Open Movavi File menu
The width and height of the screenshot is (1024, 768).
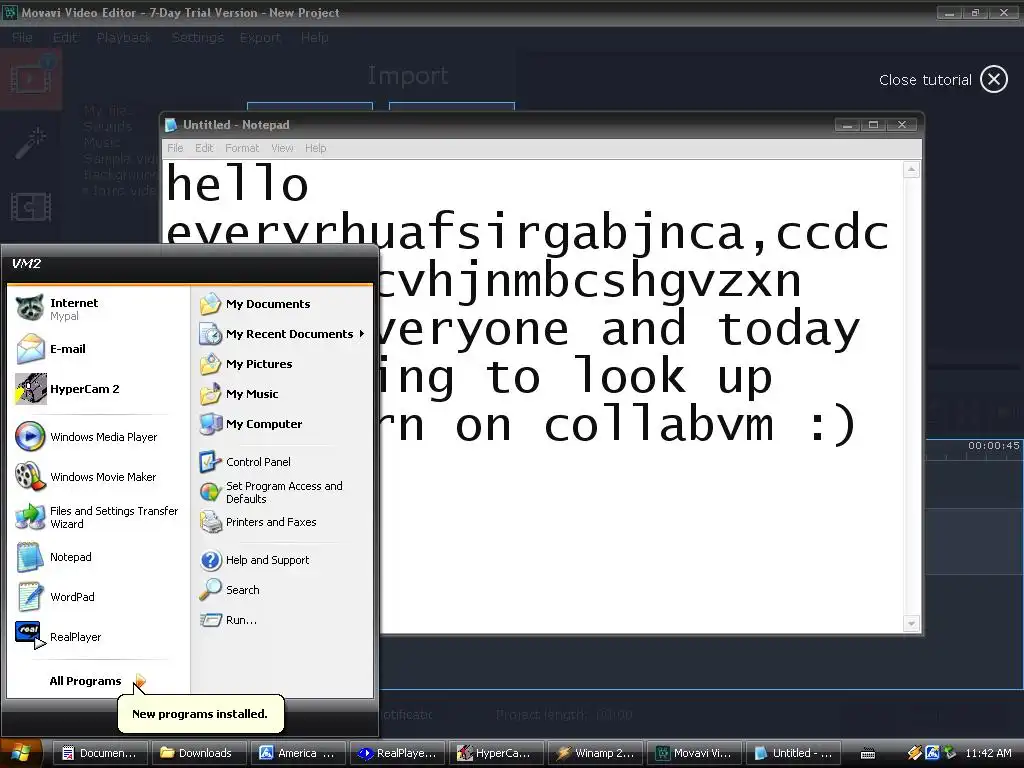(x=22, y=38)
